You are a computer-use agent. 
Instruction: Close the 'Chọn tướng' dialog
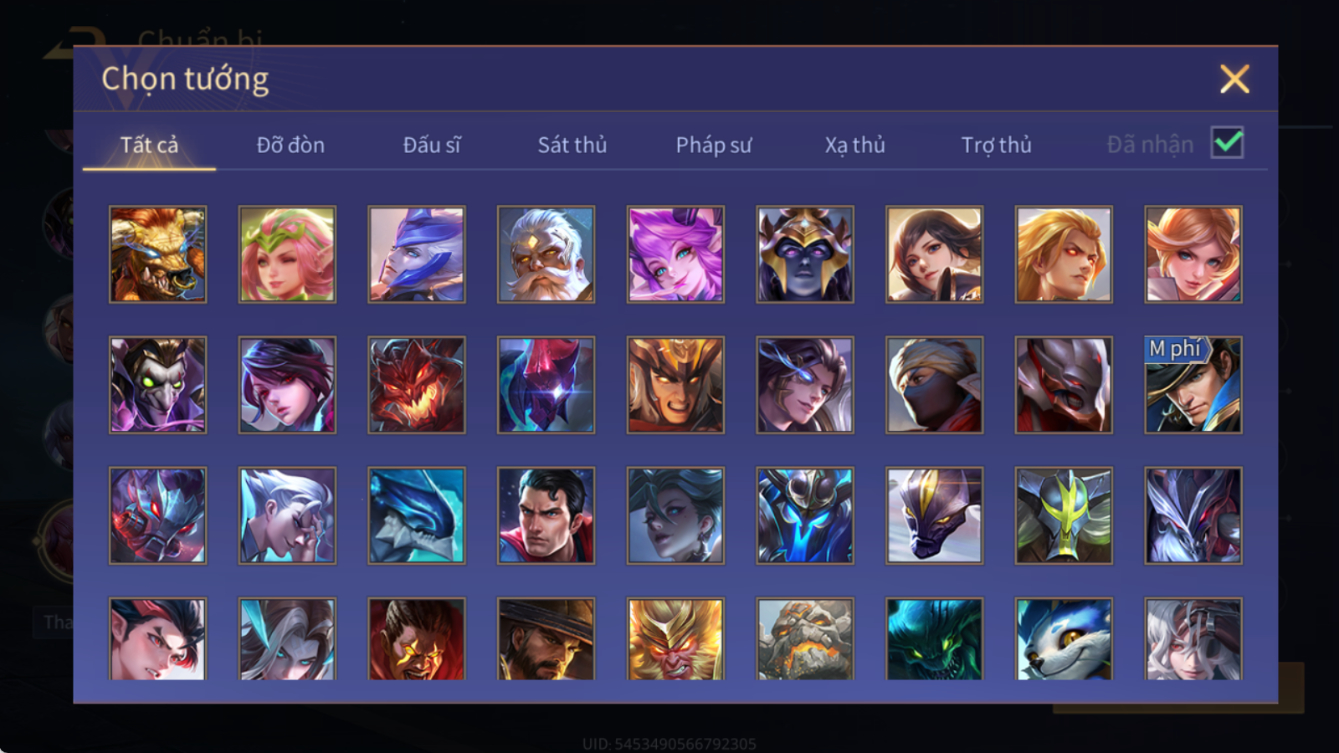pyautogui.click(x=1235, y=79)
